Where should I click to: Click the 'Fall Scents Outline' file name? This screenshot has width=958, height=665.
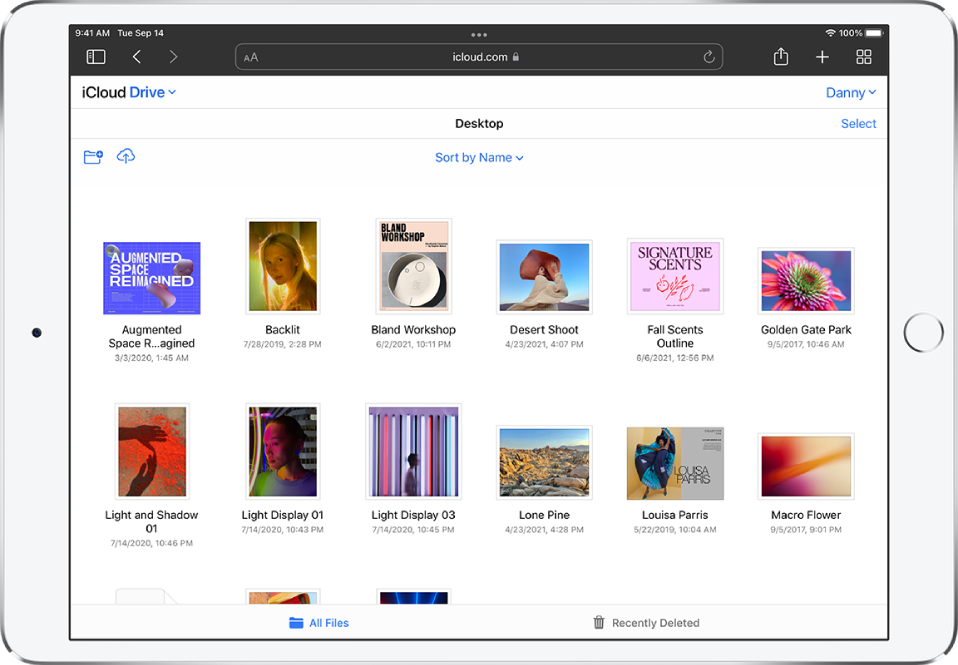[675, 336]
